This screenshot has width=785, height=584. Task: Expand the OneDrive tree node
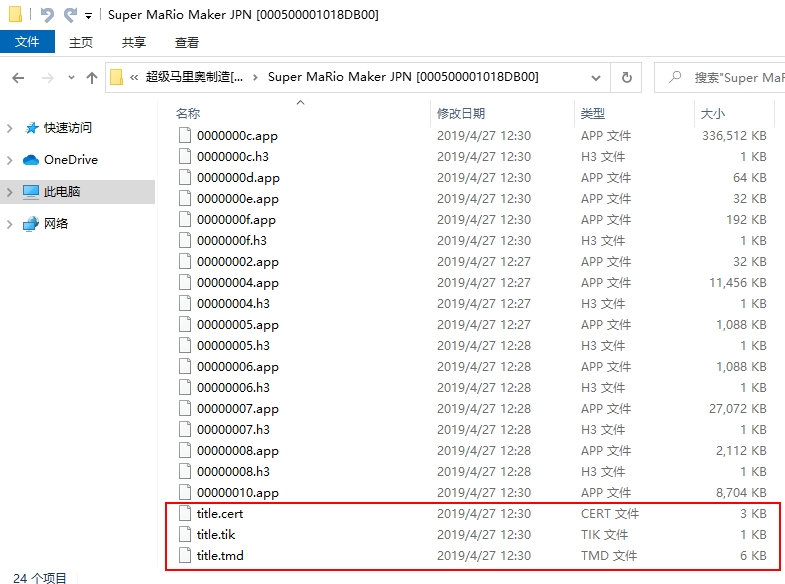pyautogui.click(x=10, y=160)
